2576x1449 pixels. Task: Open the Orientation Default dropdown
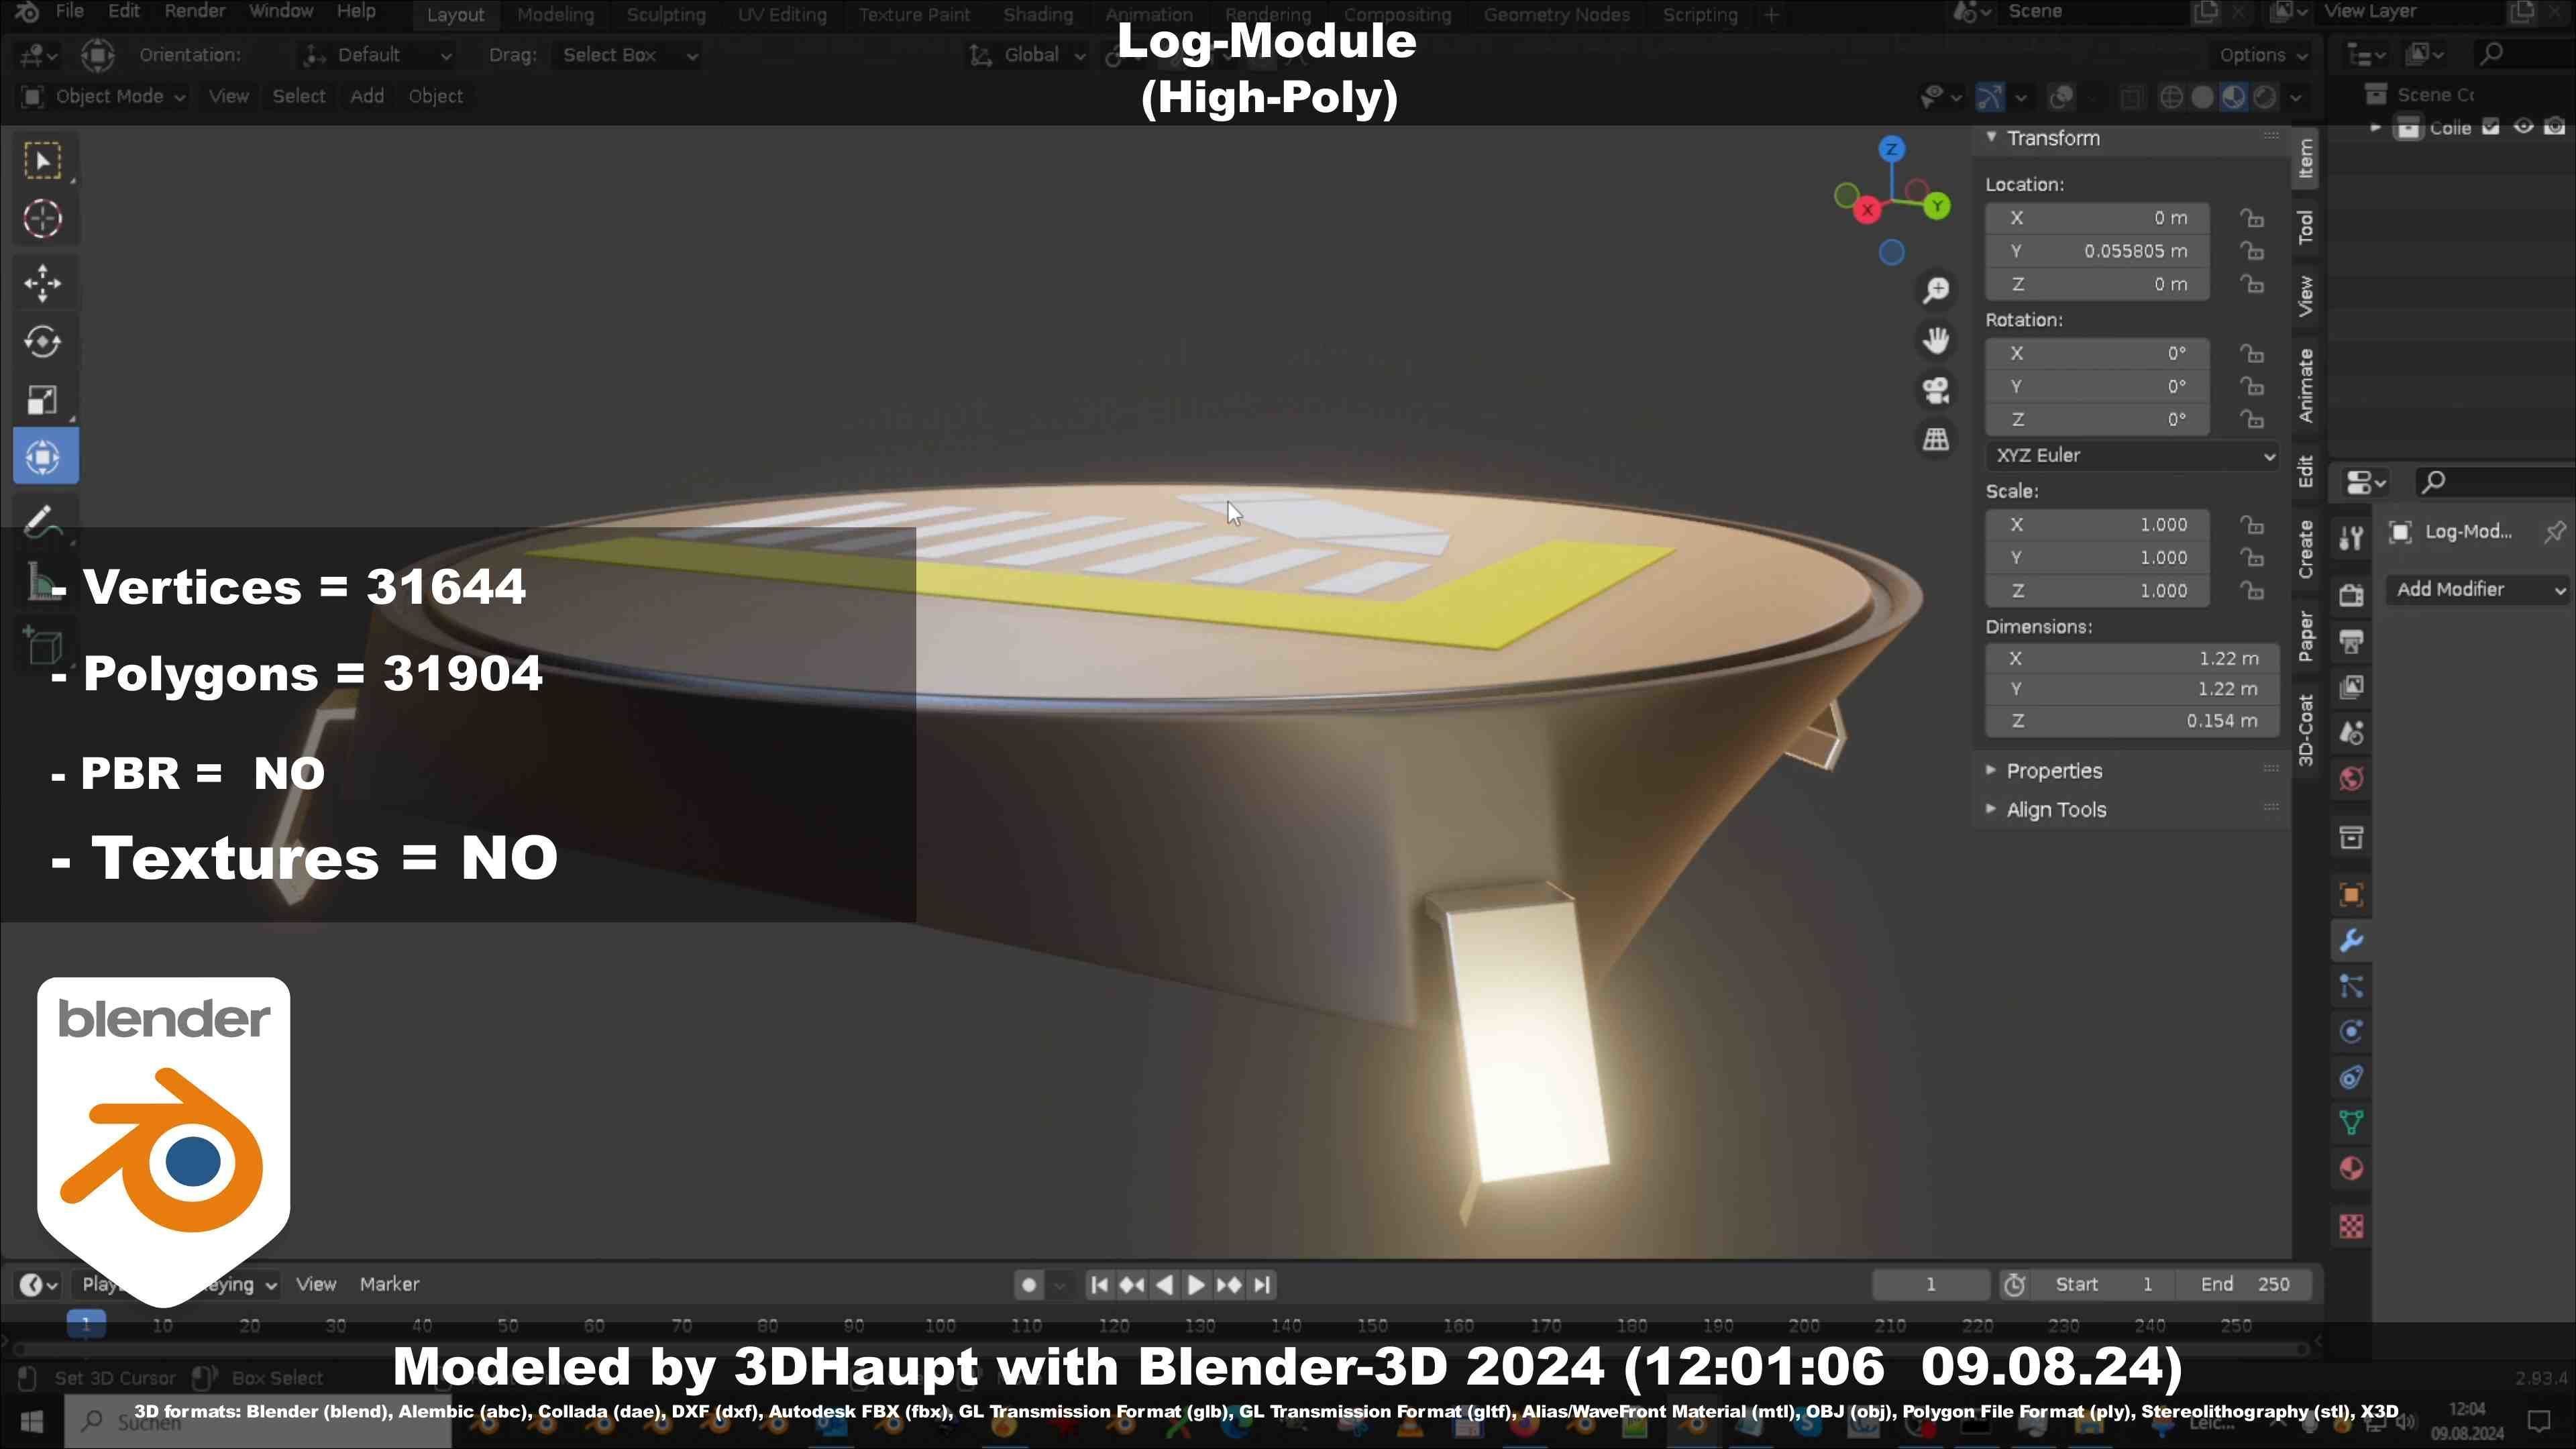(x=378, y=55)
